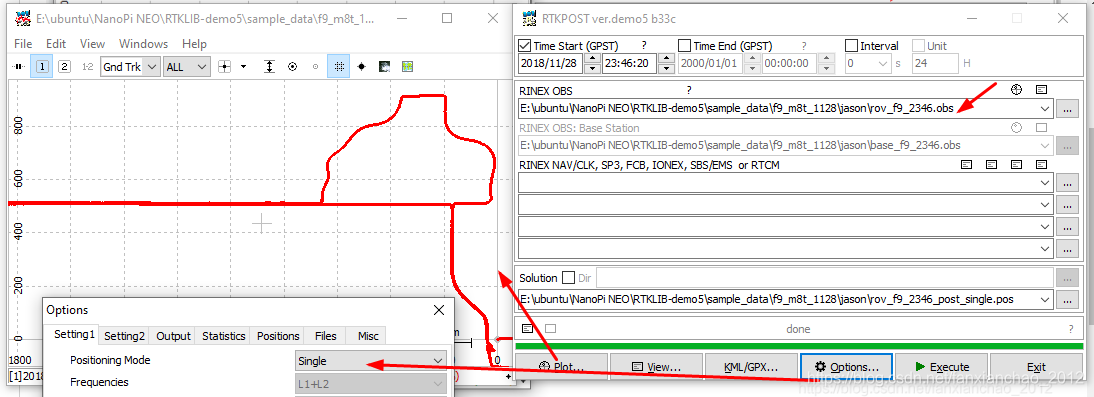Viewport: 1094px width, 397px height.
Task: Switch to Setting2 tab in Options
Action: click(x=124, y=336)
